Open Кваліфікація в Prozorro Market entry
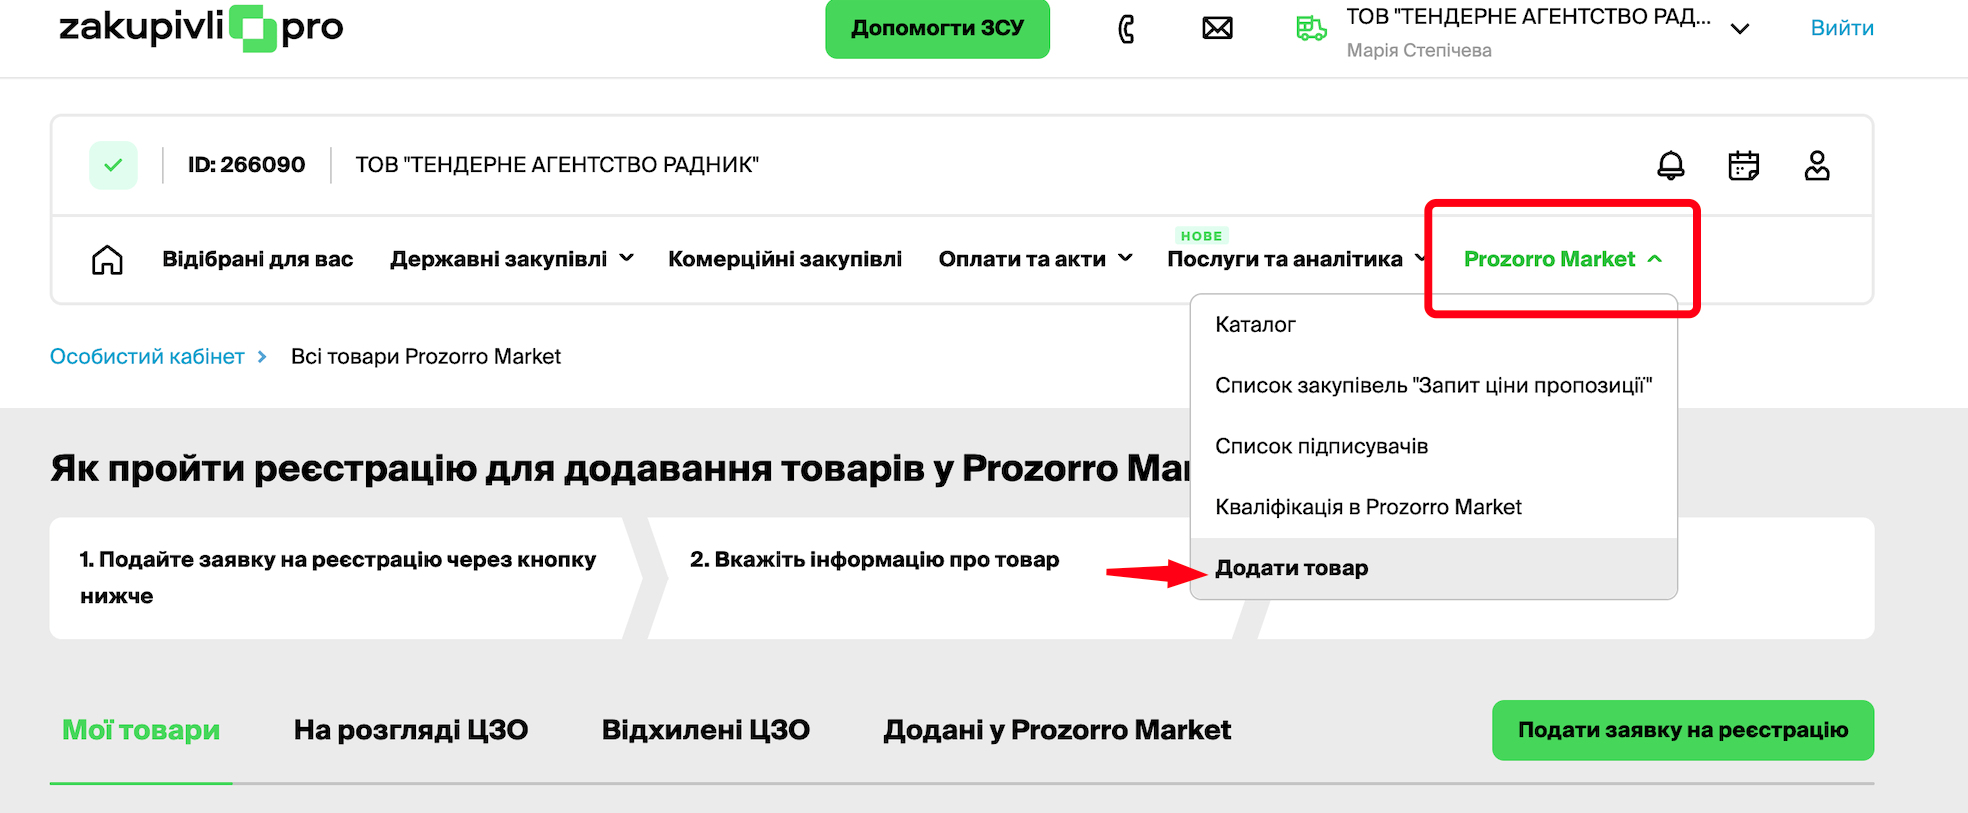 [1367, 507]
